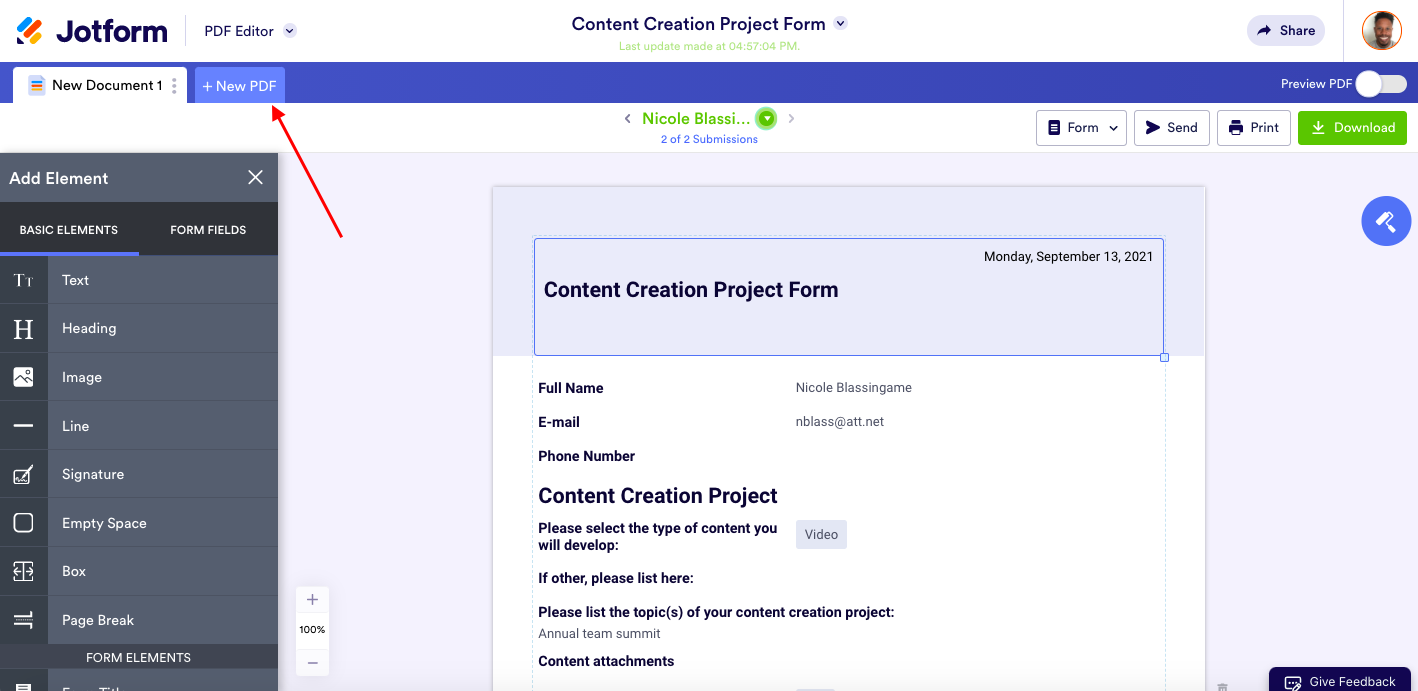Switch to the Form Fields tab
Screen dimensions: 1418x691
[x=208, y=230]
